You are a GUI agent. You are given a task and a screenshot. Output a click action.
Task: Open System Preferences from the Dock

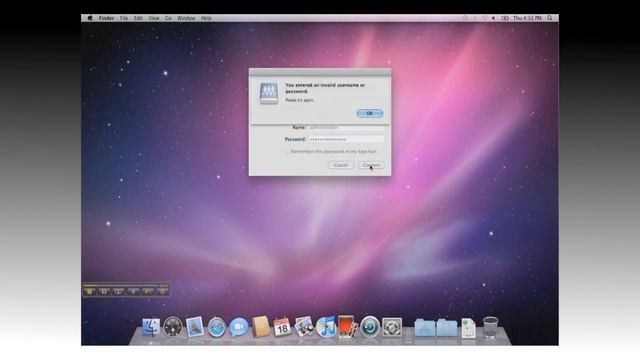[392, 327]
